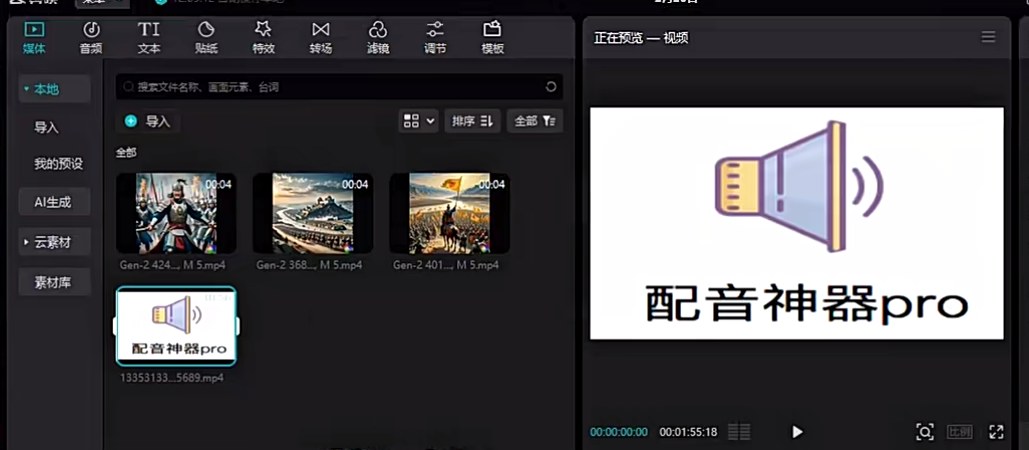
Task: Click the 导入 import button with plus icon
Action: tap(148, 121)
